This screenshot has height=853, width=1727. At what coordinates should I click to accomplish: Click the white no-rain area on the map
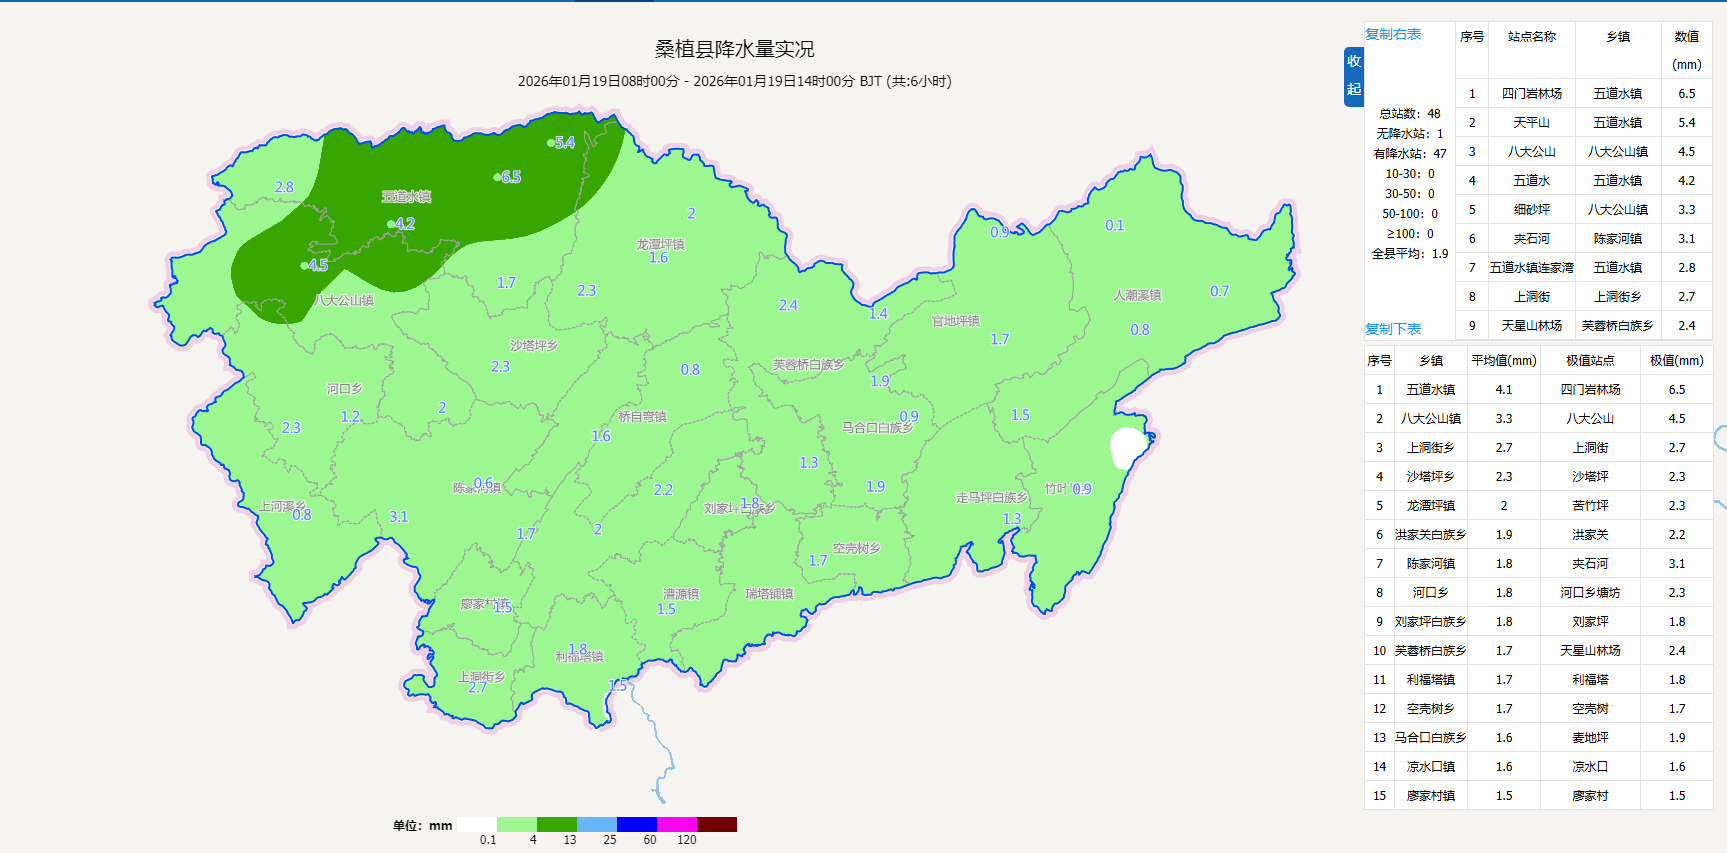click(1127, 447)
